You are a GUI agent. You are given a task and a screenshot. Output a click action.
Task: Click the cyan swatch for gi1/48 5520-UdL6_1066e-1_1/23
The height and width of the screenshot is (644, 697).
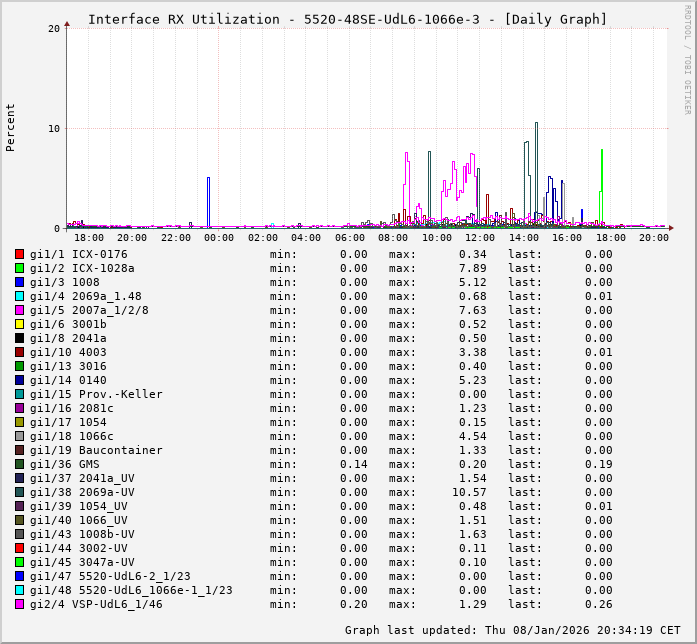point(19,590)
